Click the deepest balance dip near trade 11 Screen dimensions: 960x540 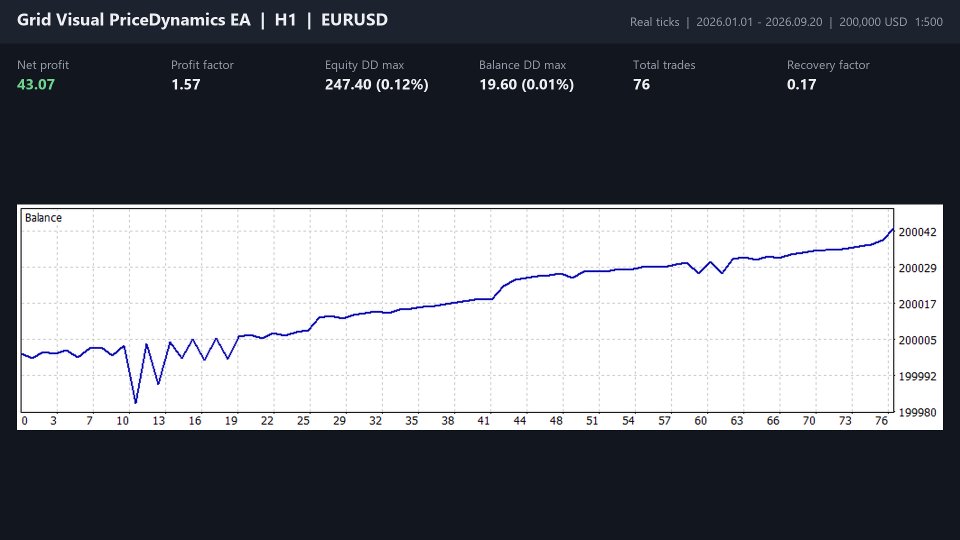point(135,402)
